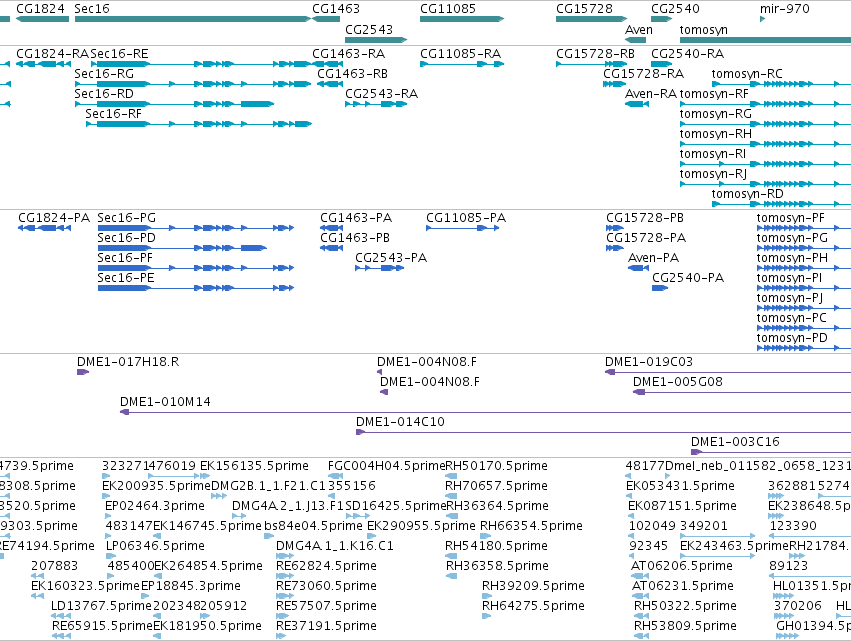Click EST RH53809.5prime
Viewport: 851px width, 641px height.
click(x=685, y=627)
